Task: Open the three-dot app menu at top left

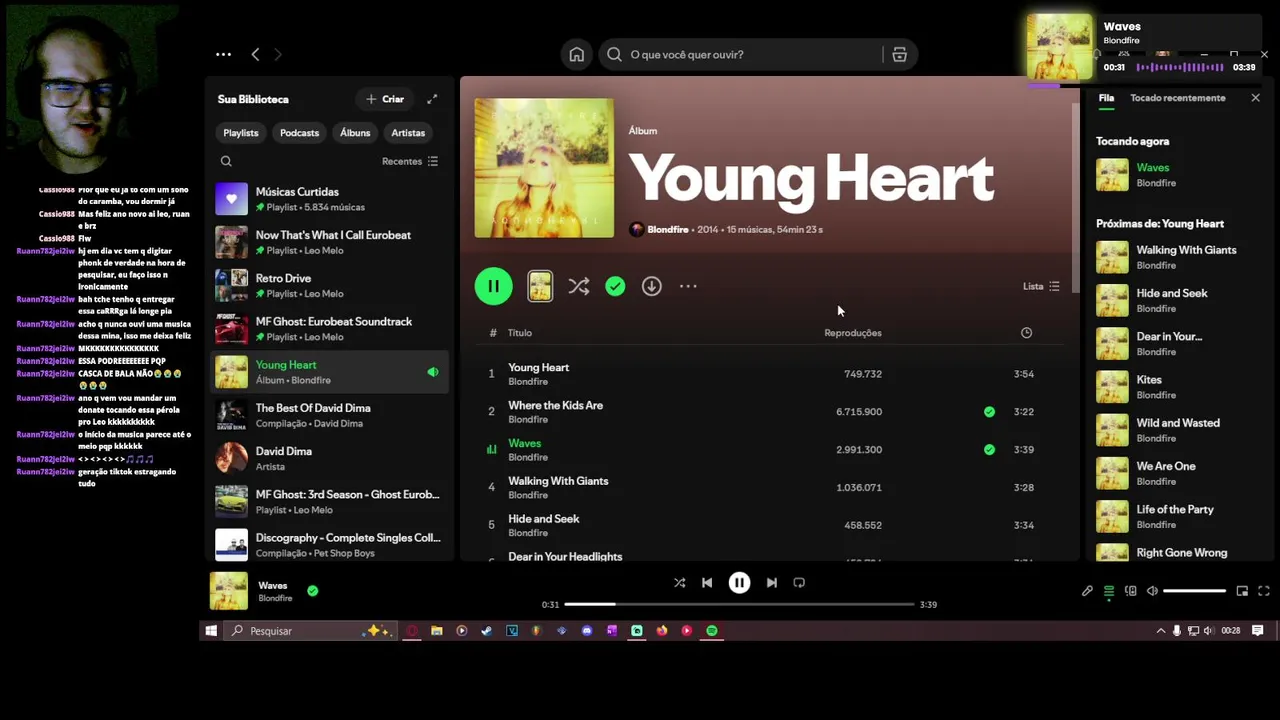Action: 223,54
